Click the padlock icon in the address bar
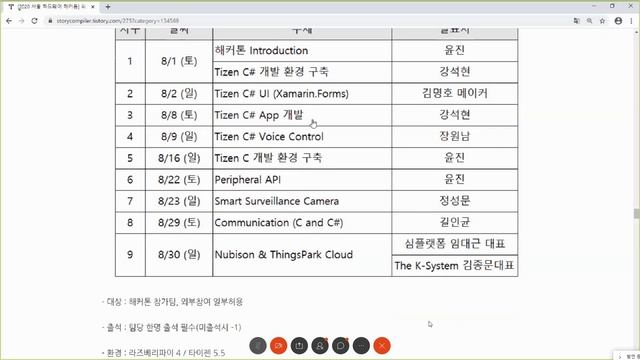 point(50,21)
